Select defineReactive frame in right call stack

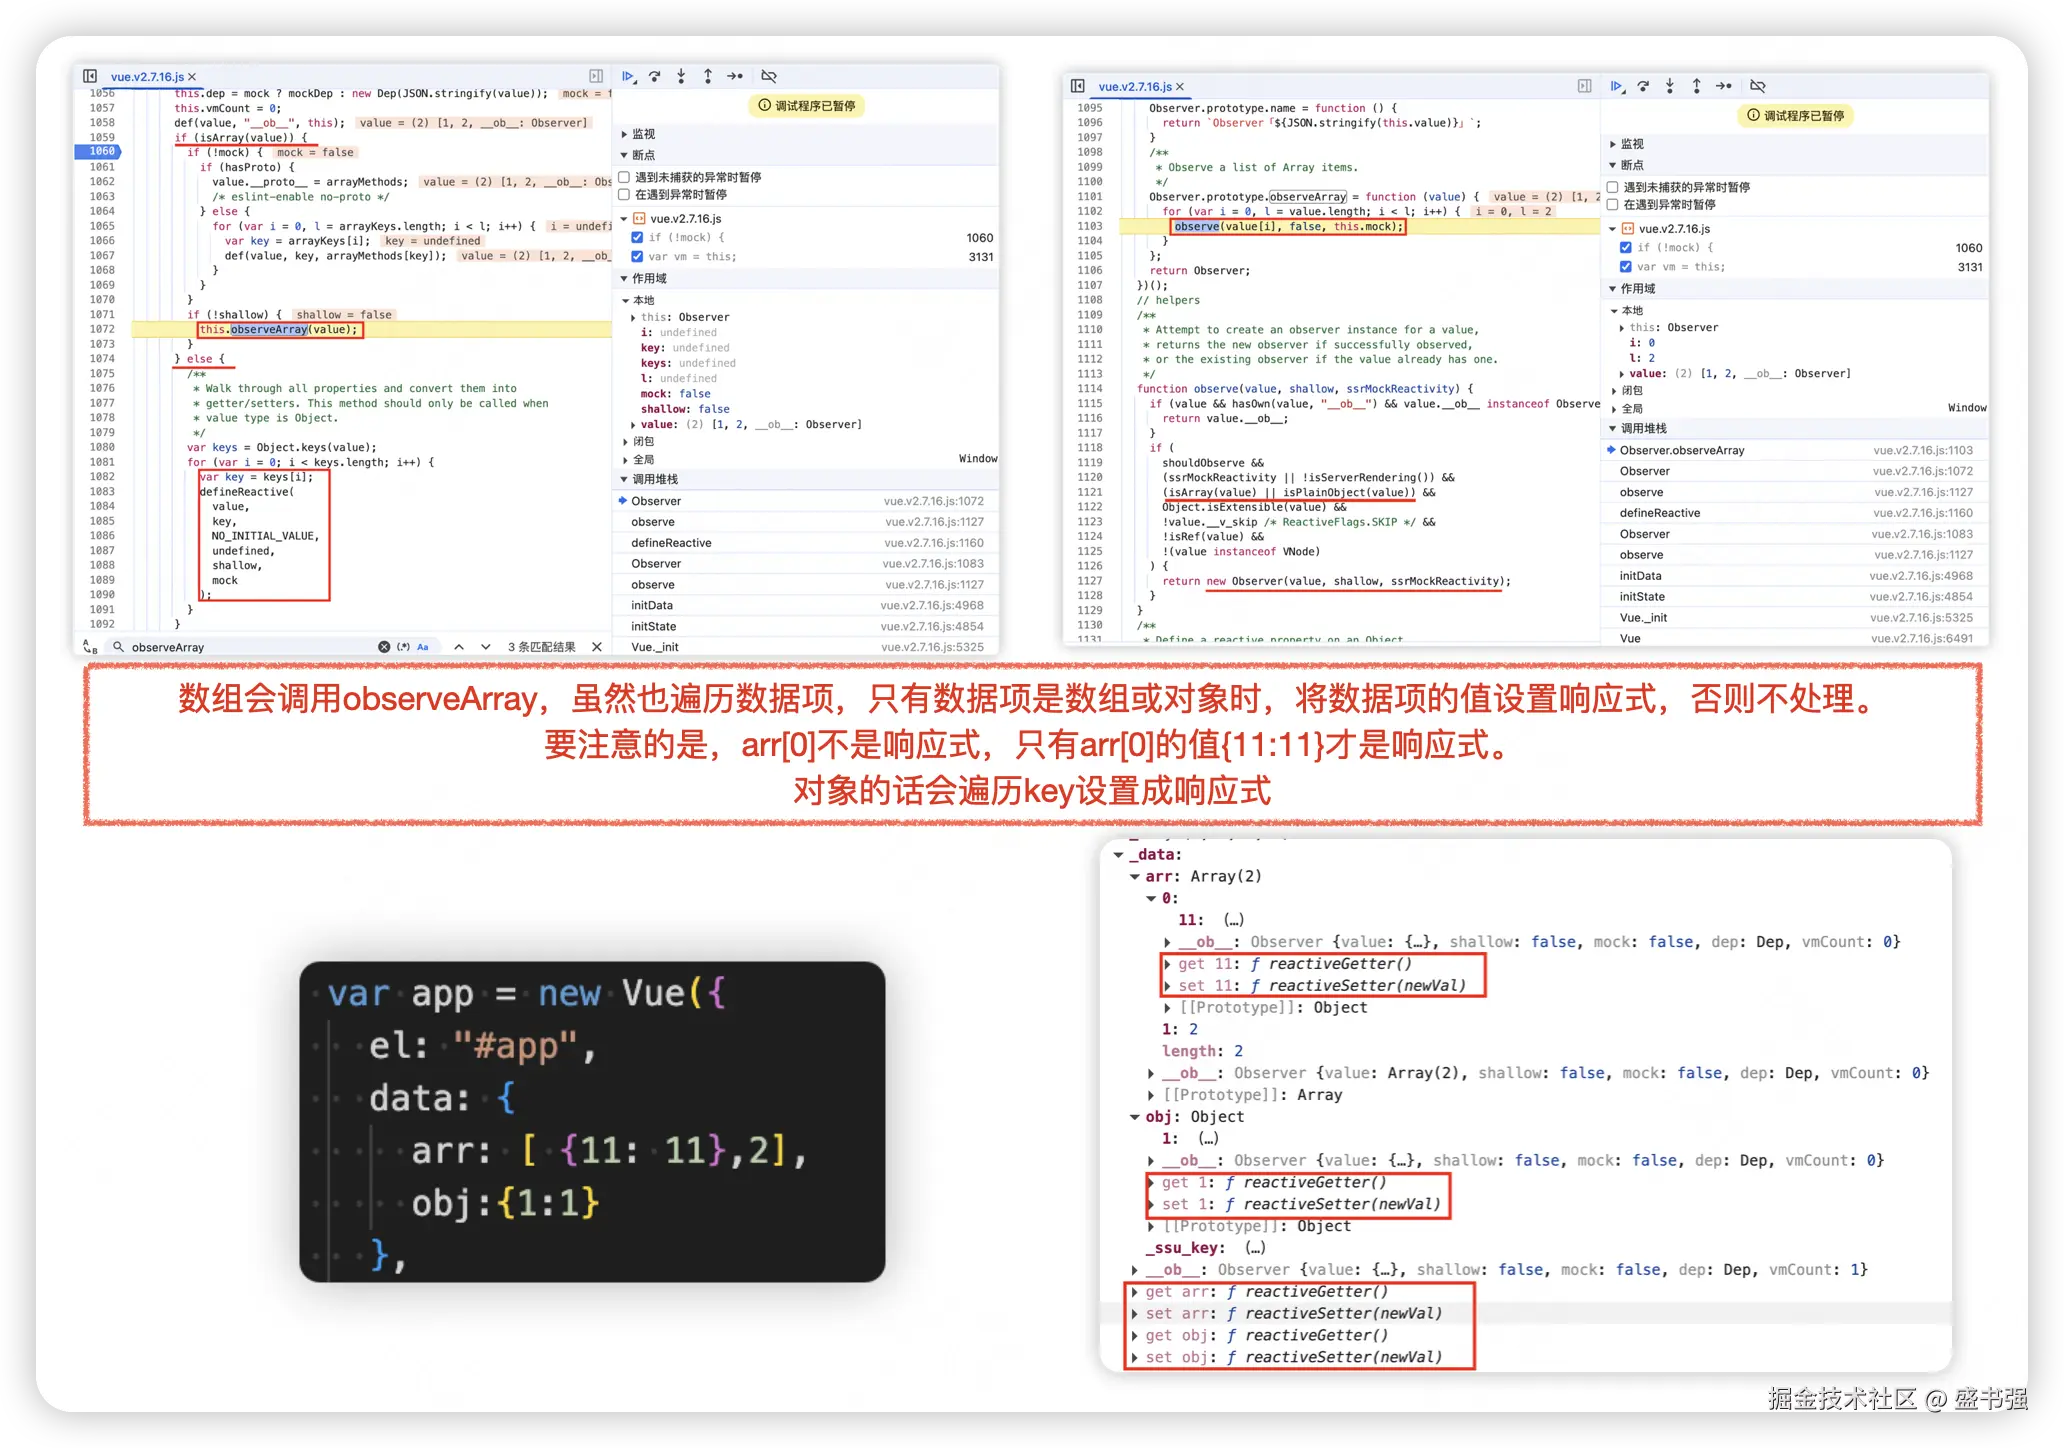coord(1660,513)
